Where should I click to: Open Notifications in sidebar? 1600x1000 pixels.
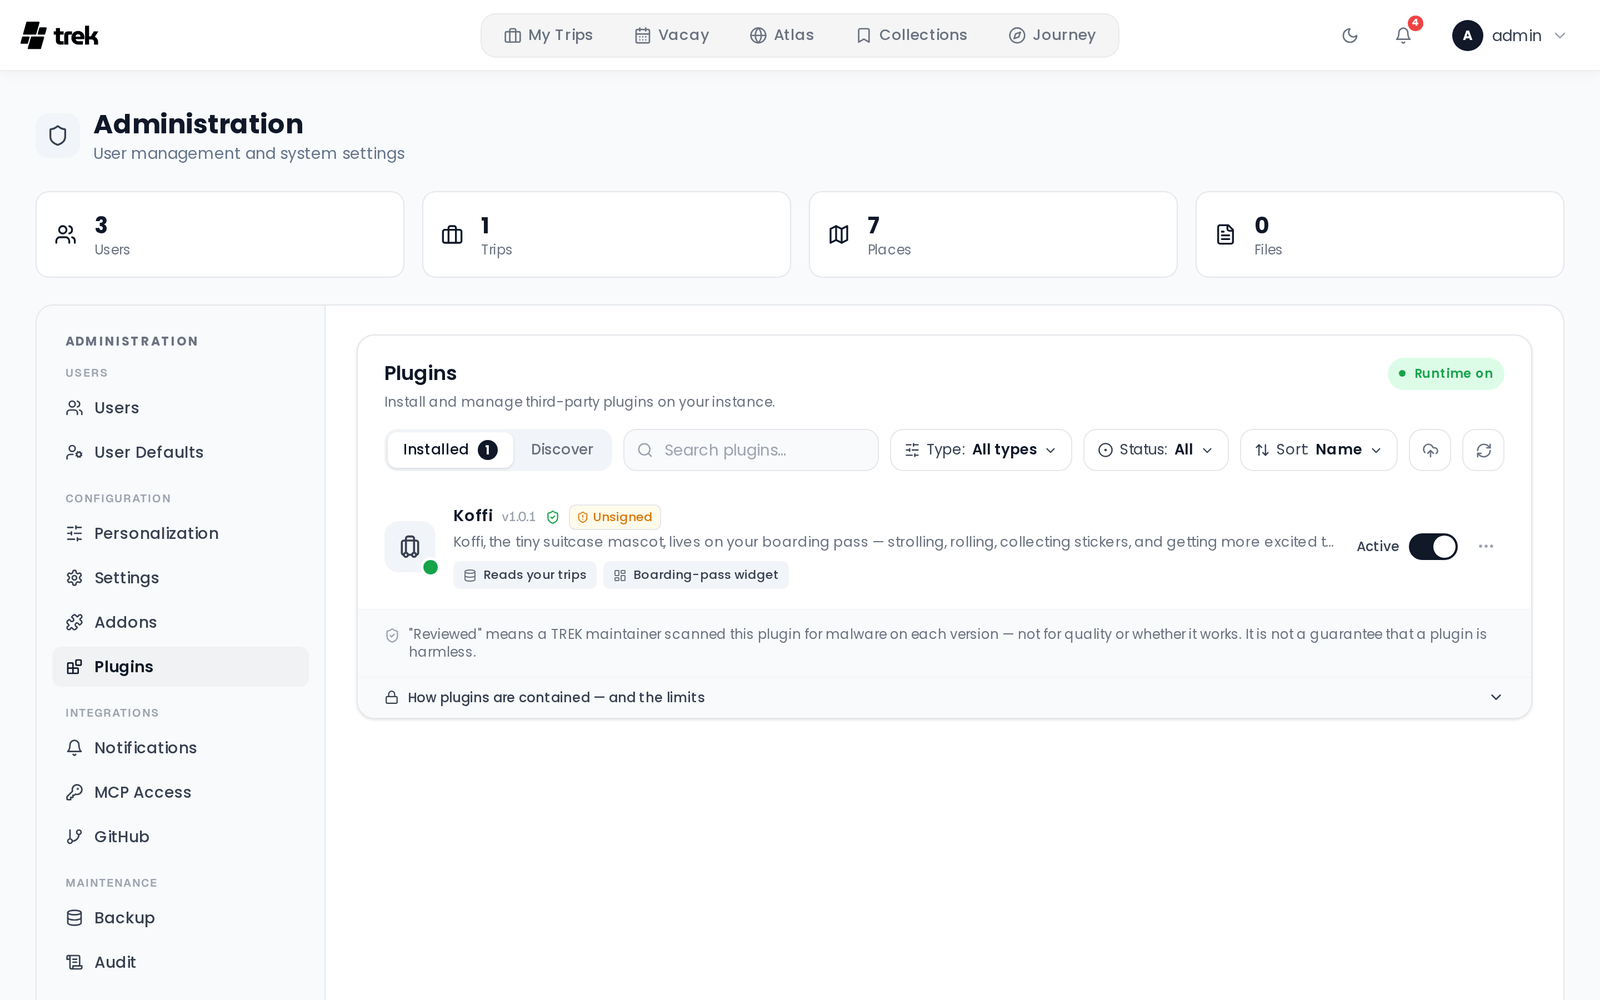point(180,748)
